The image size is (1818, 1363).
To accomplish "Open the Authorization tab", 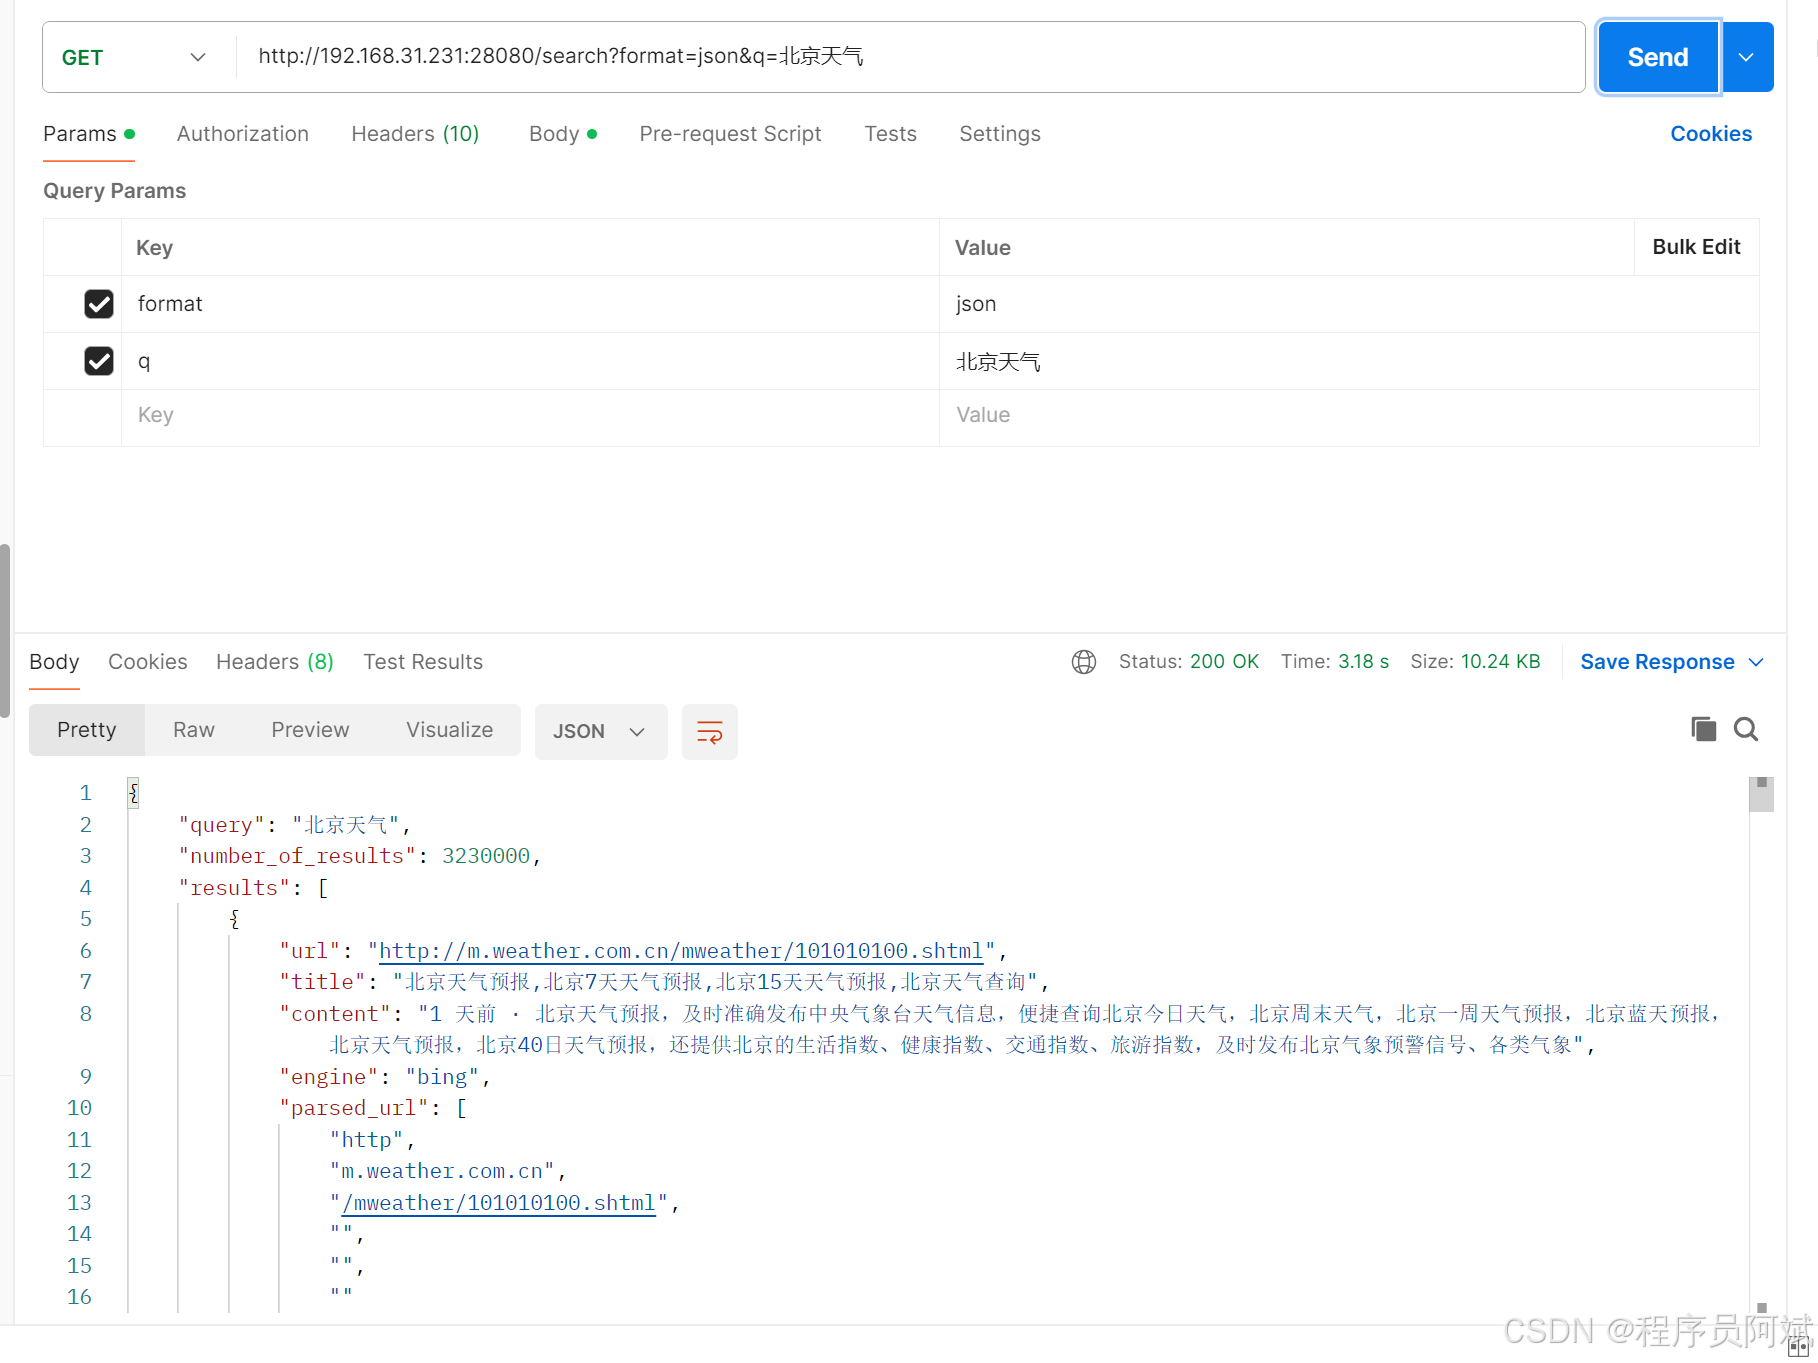I will pyautogui.click(x=243, y=134).
